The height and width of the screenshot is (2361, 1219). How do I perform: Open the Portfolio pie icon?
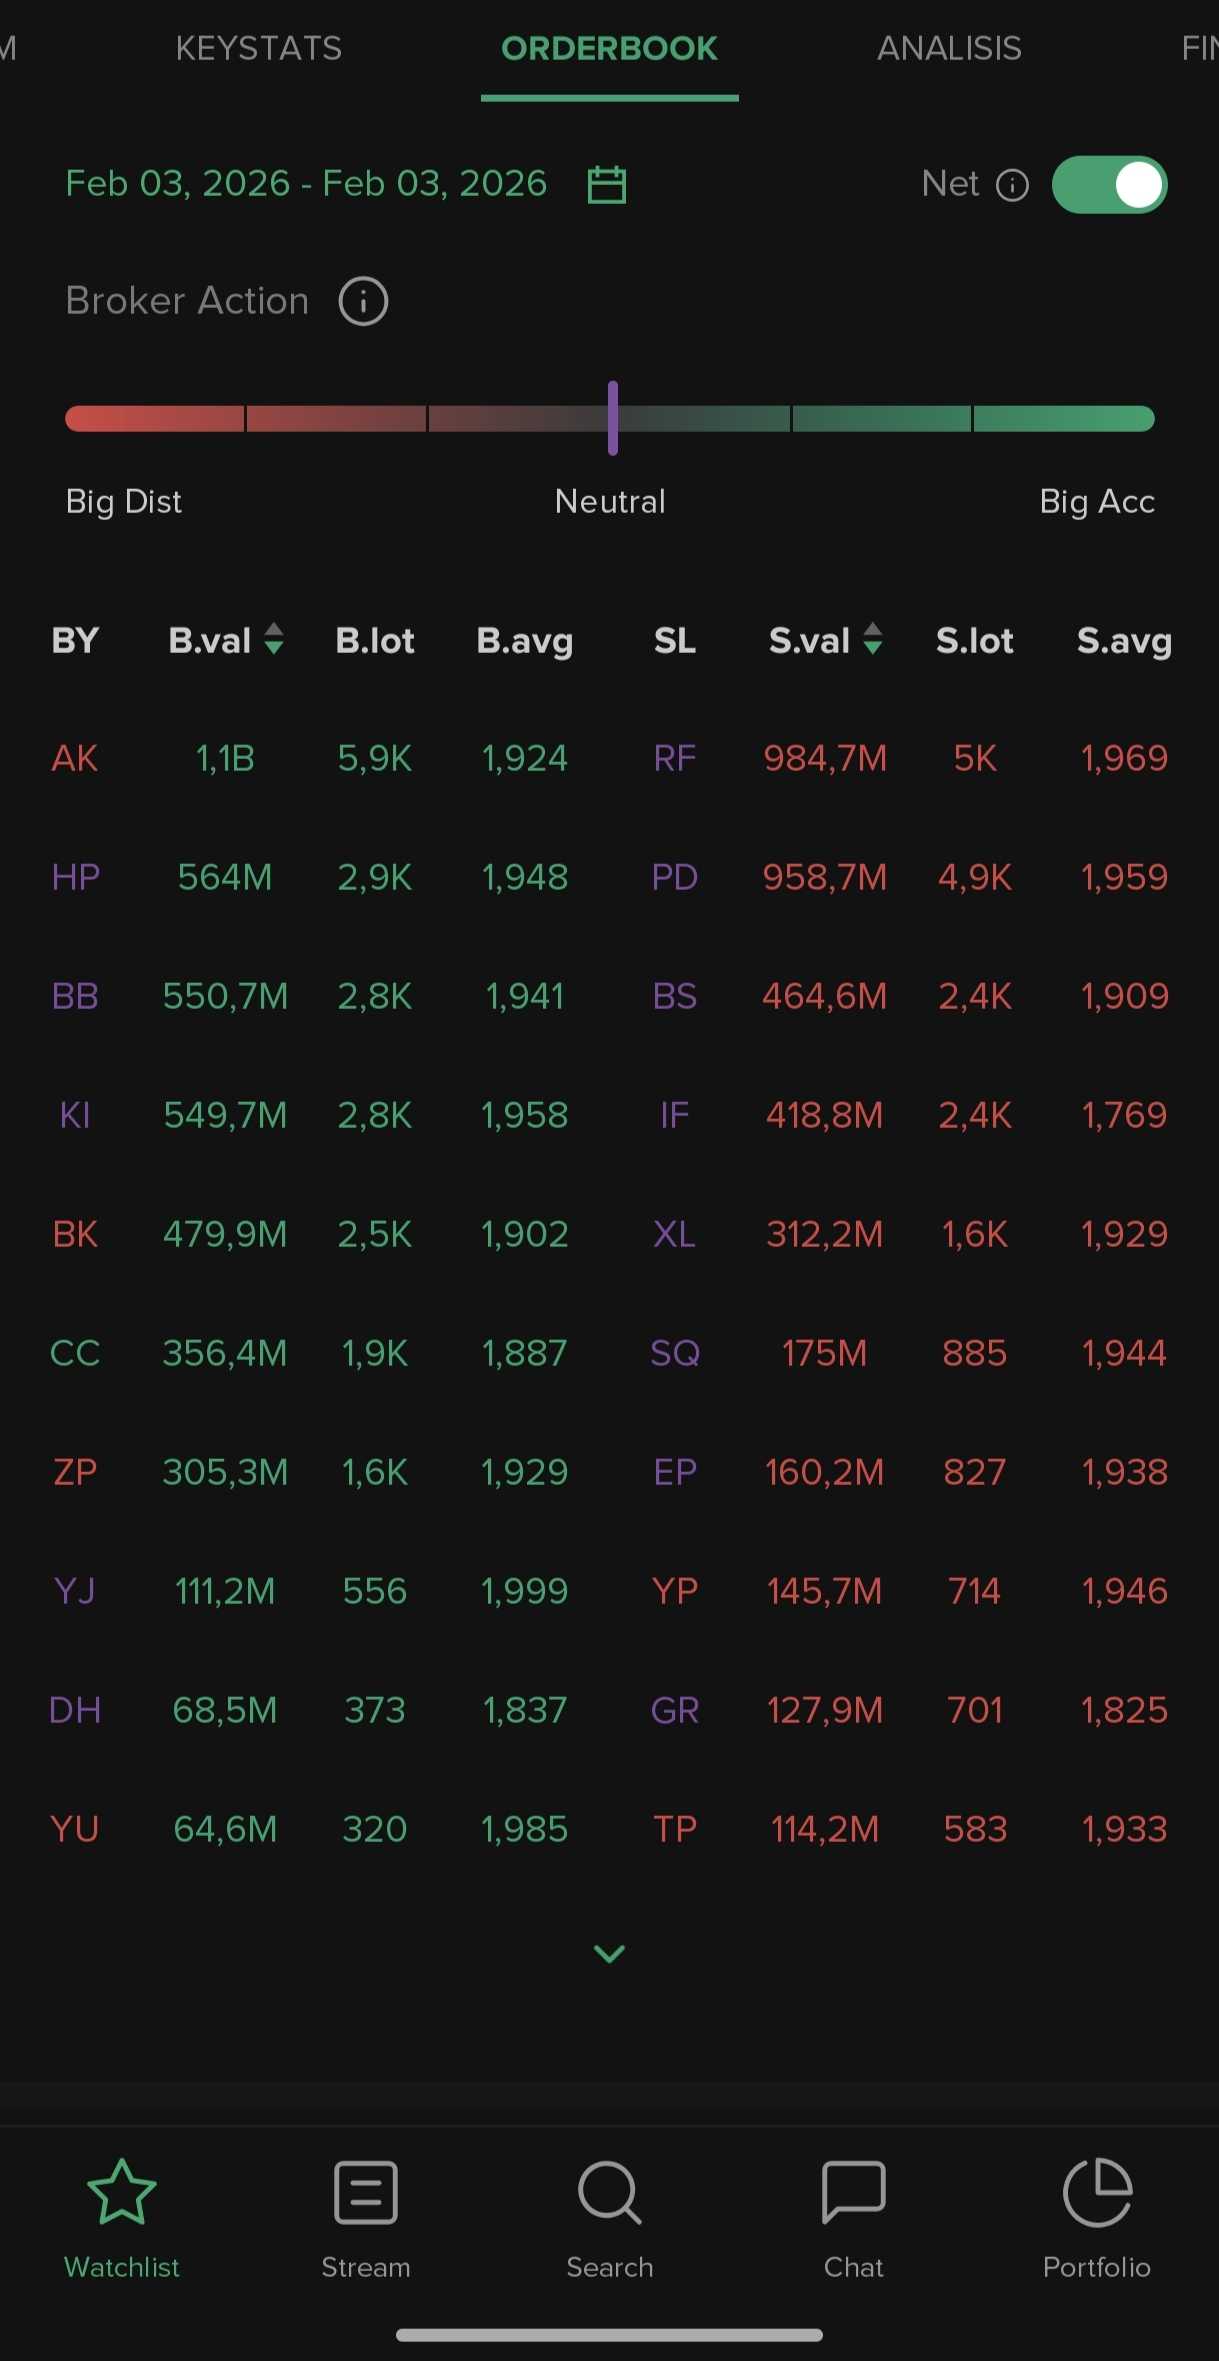click(x=1097, y=2193)
